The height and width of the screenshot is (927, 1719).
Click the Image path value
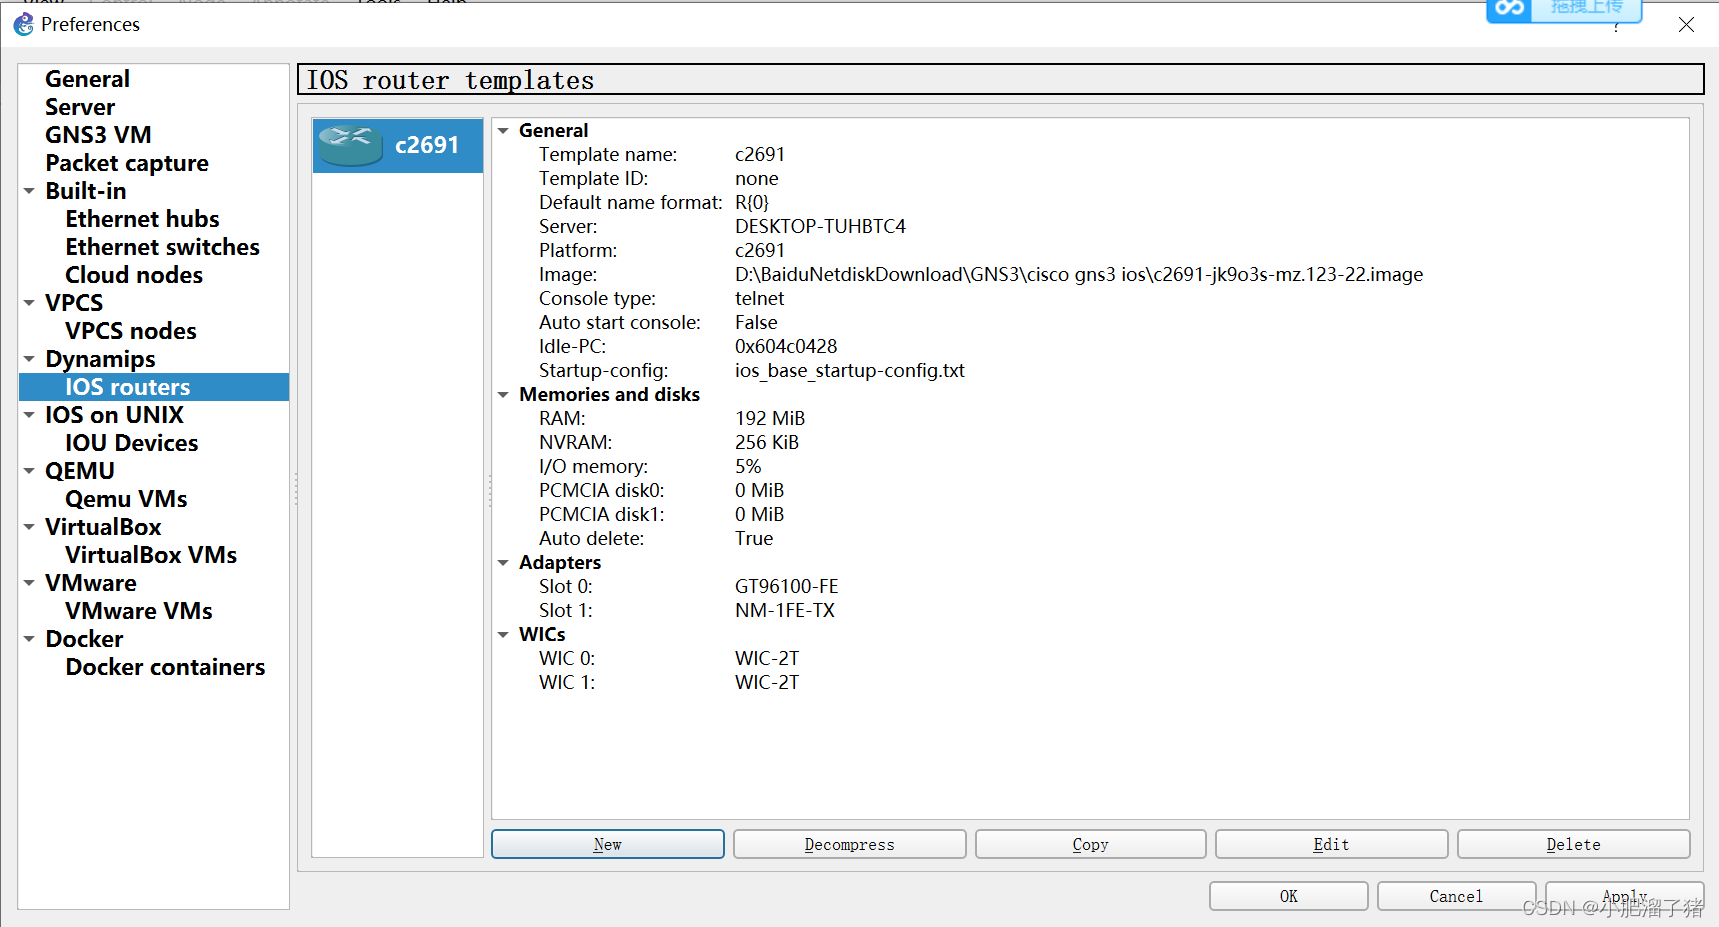[x=1079, y=275]
